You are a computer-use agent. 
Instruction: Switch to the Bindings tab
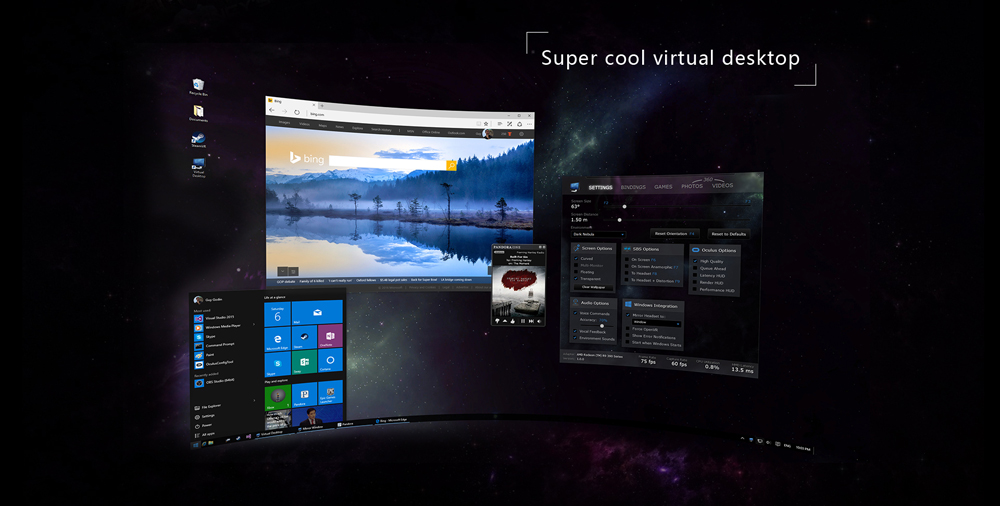[x=633, y=187]
